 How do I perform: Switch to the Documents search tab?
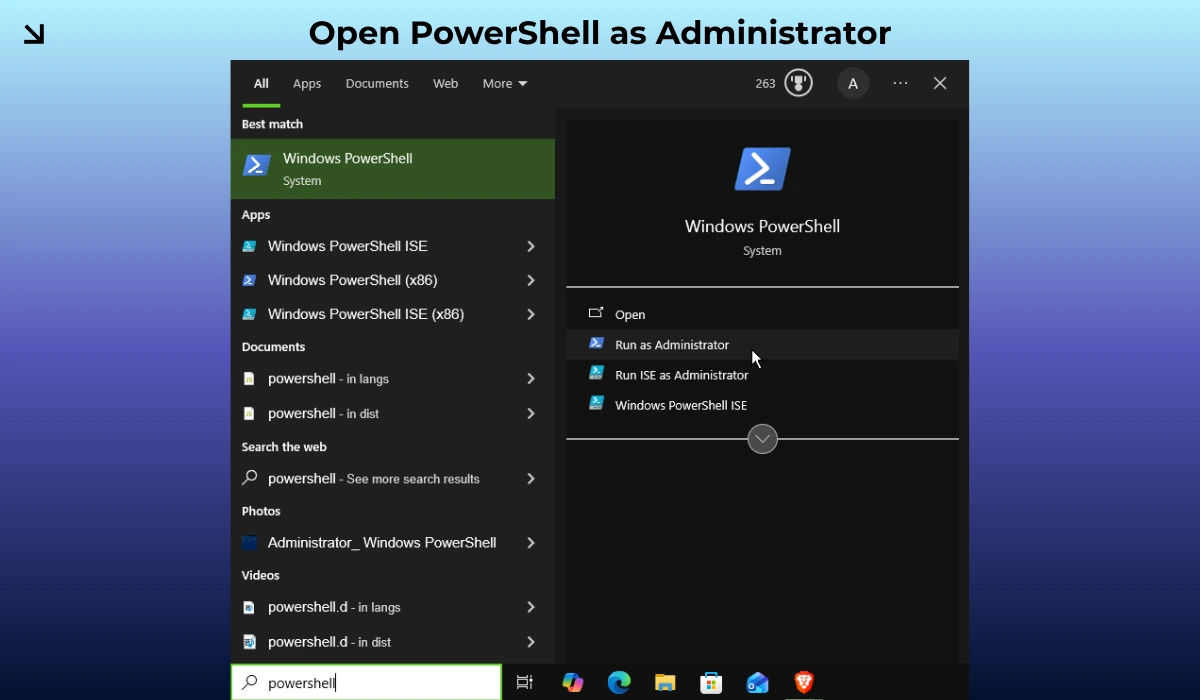pyautogui.click(x=377, y=84)
